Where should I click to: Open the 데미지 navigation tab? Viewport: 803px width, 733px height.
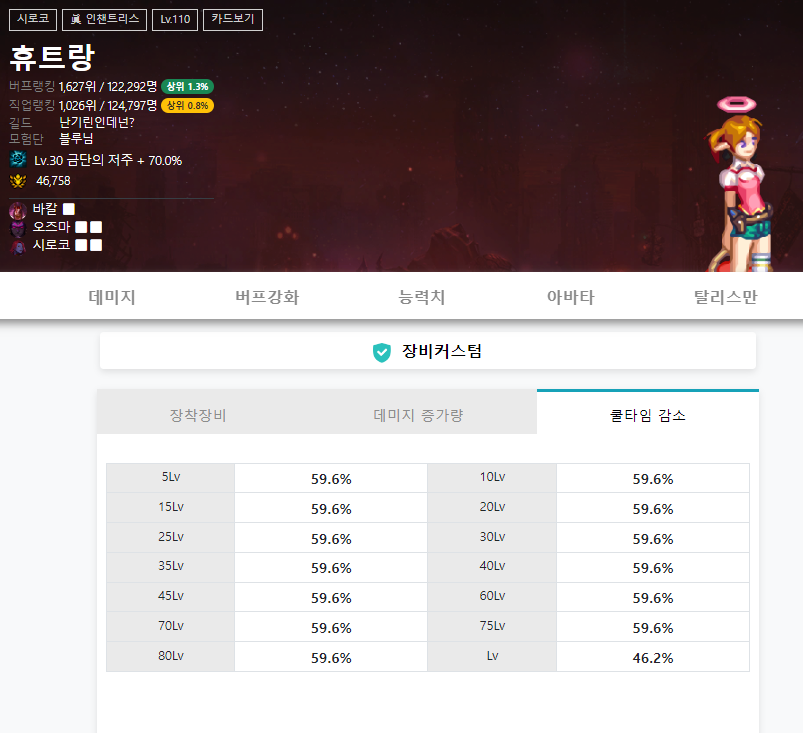tap(112, 297)
